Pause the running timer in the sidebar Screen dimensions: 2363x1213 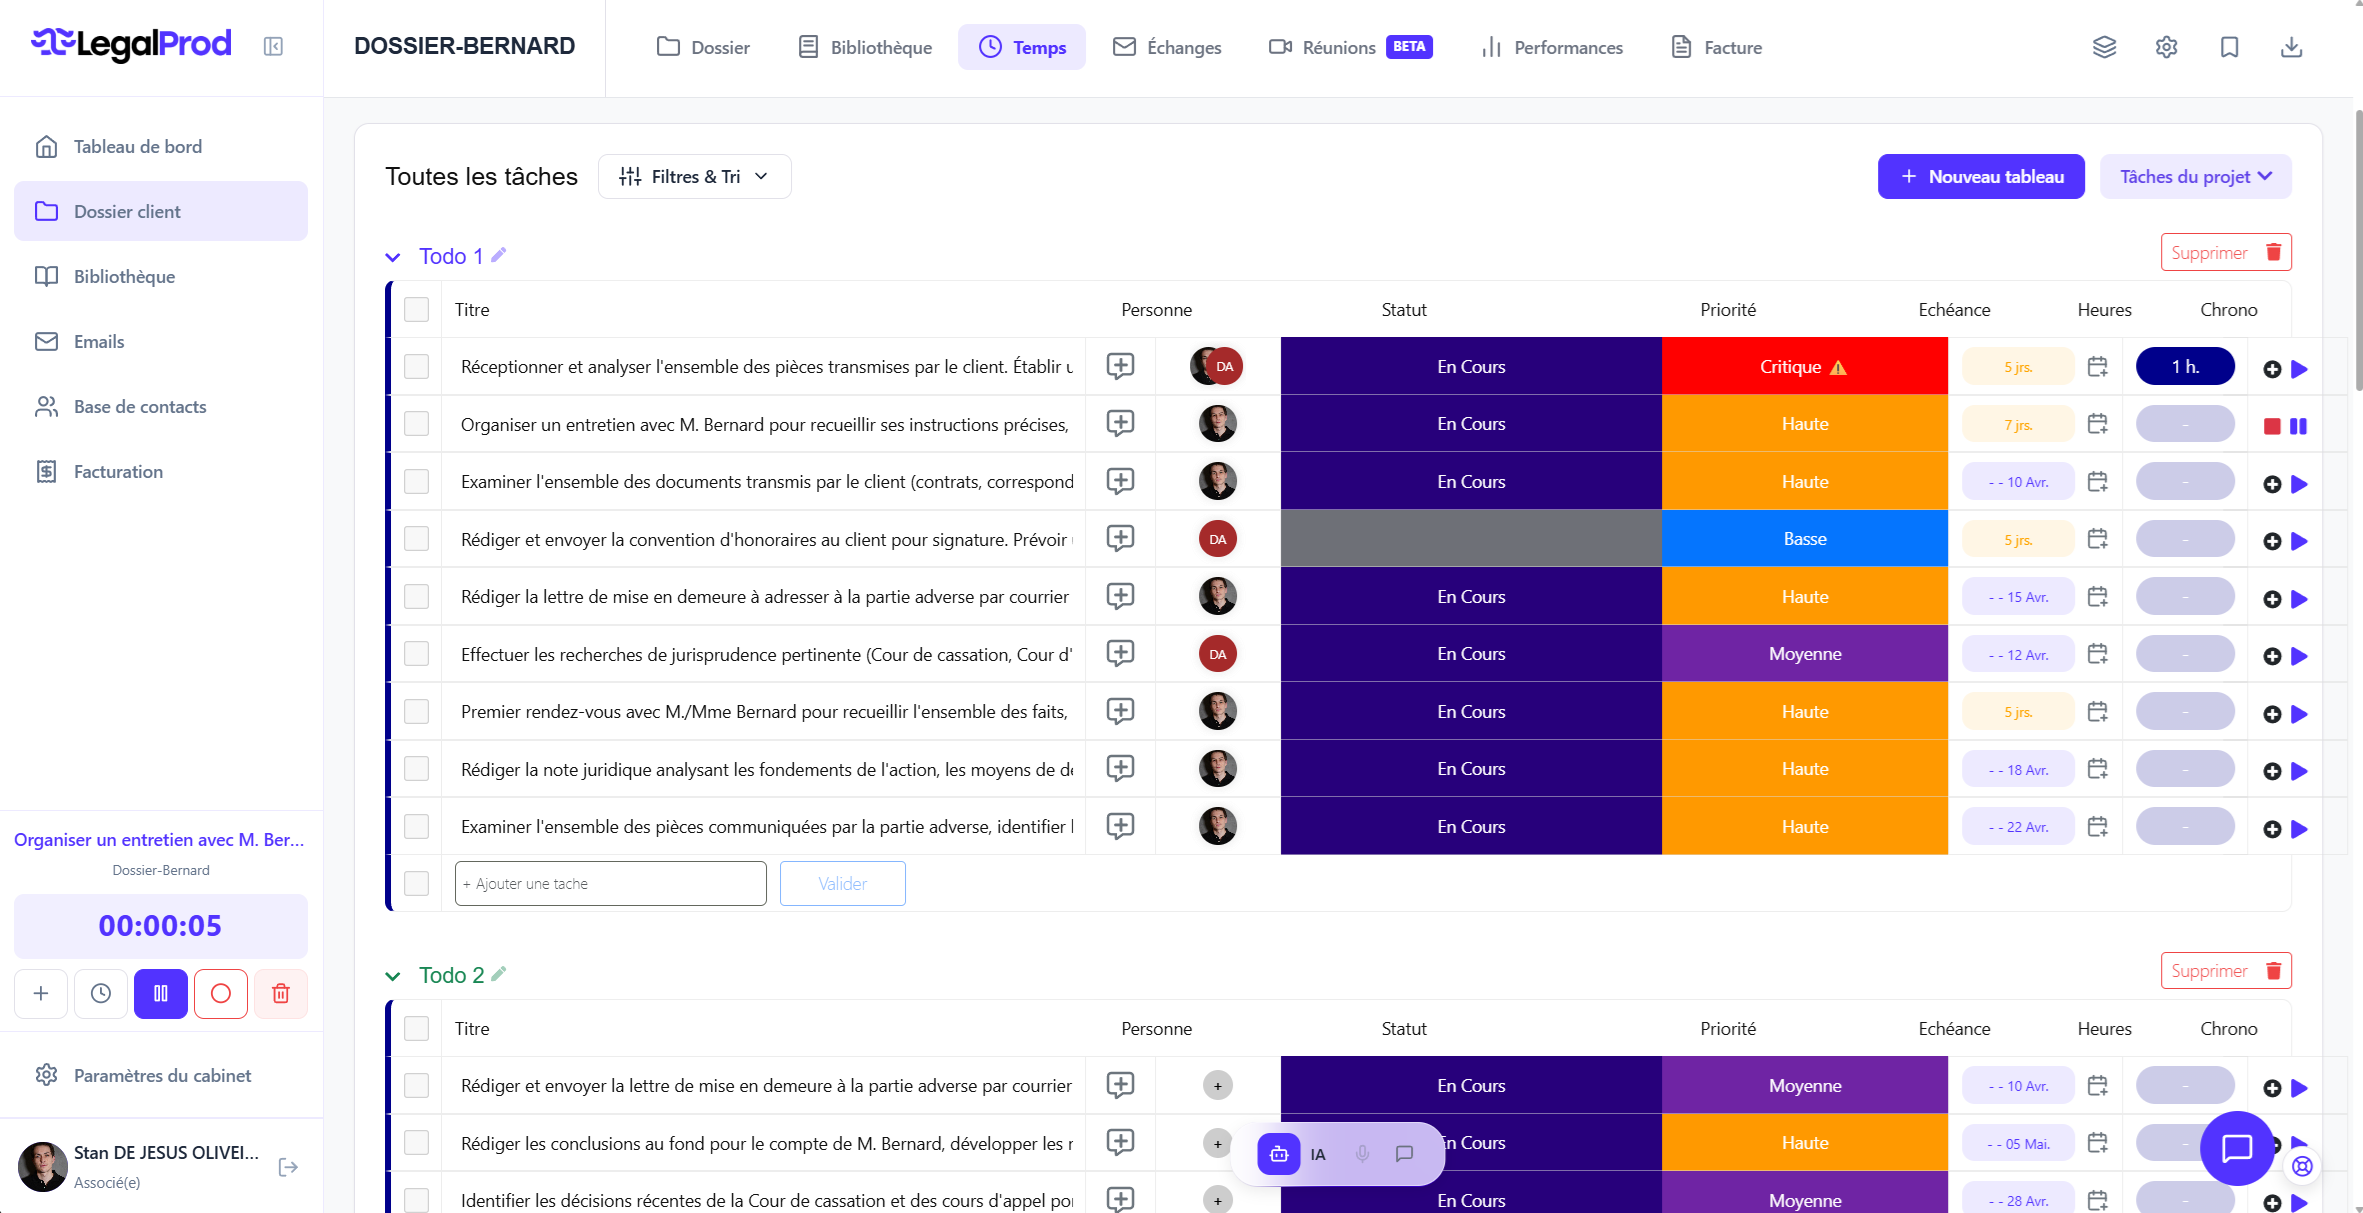[x=160, y=993]
